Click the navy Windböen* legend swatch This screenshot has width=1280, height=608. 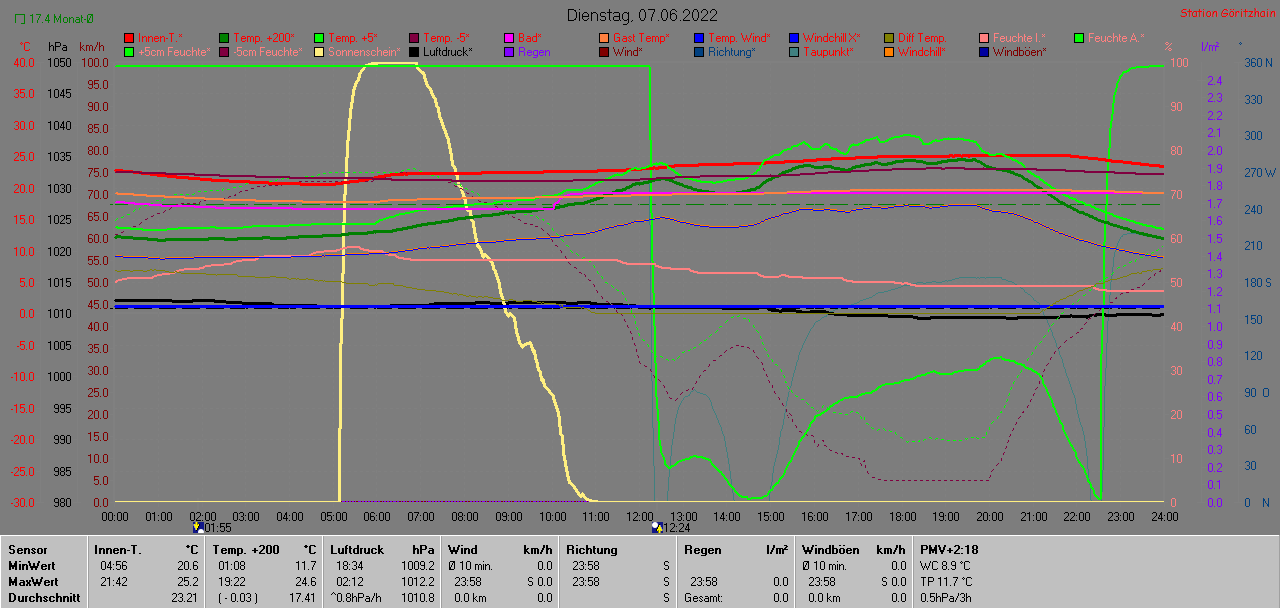(984, 52)
